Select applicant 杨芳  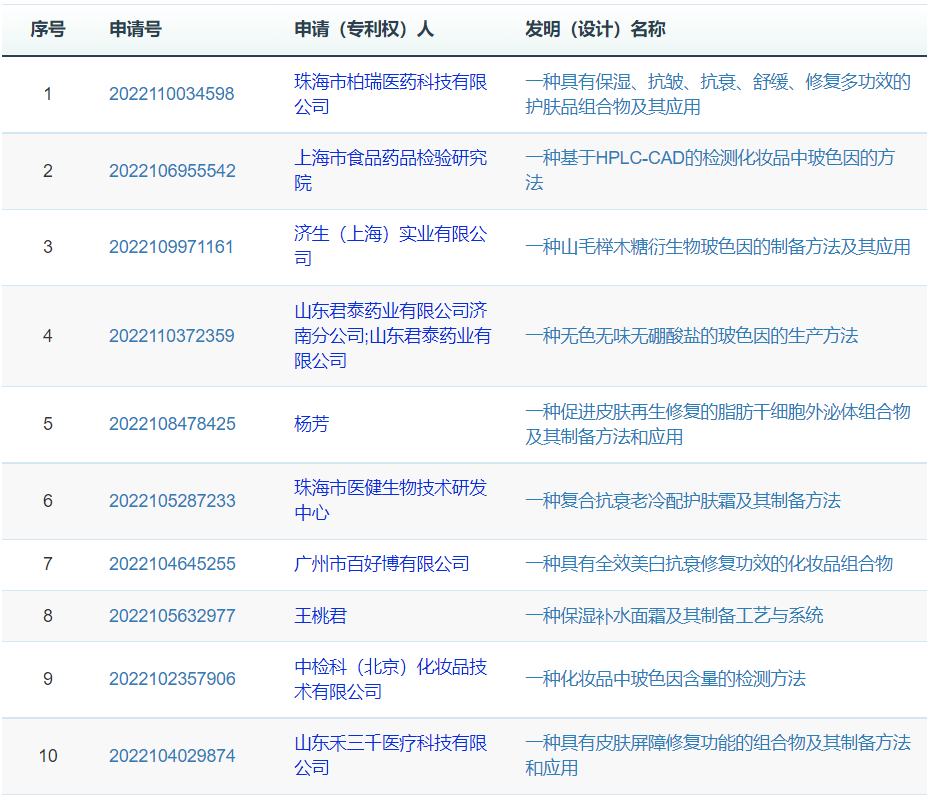click(311, 424)
